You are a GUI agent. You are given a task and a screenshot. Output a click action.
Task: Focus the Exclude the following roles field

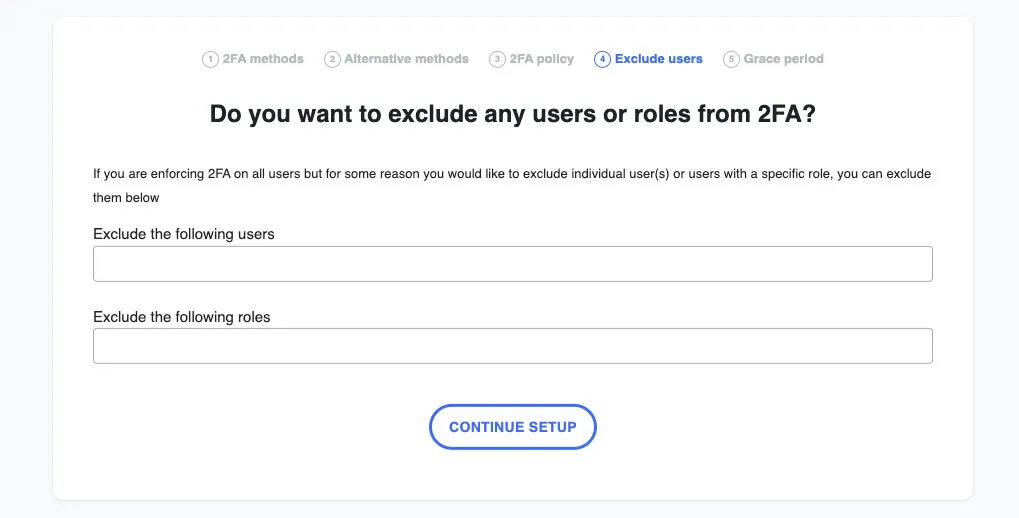click(x=513, y=346)
